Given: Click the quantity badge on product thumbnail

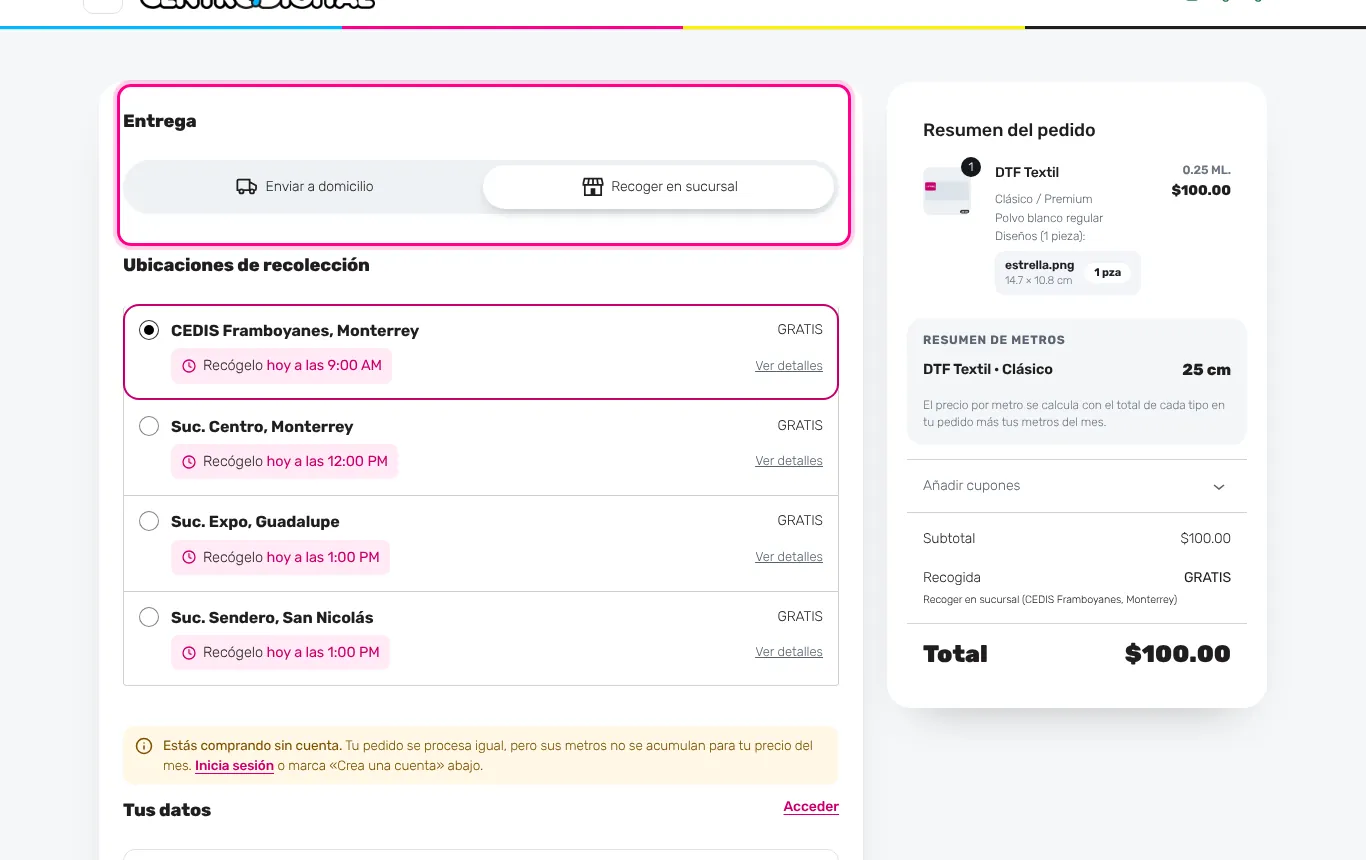Looking at the screenshot, I should coord(970,167).
